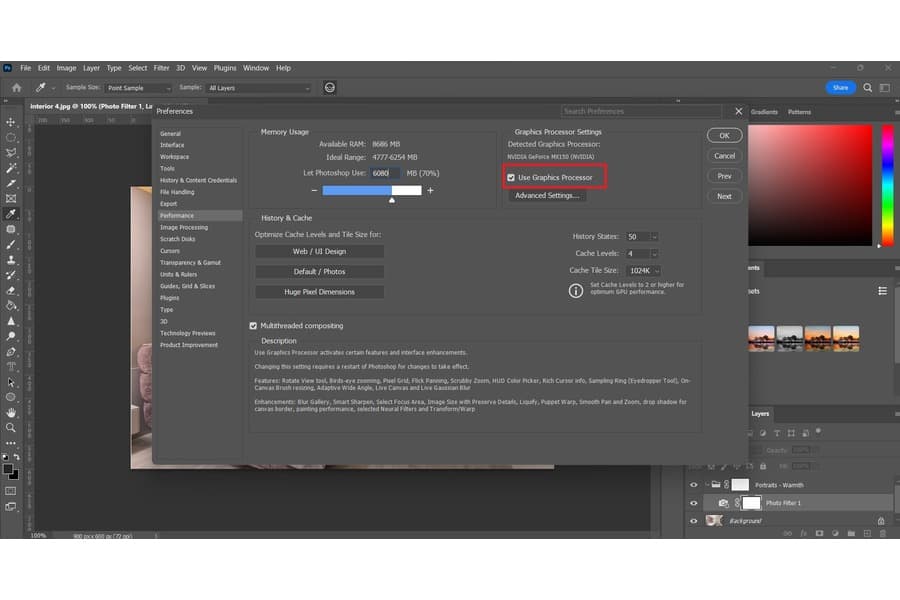Click the rainbow hue slider strip
The width and height of the screenshot is (900, 600).
click(x=887, y=185)
